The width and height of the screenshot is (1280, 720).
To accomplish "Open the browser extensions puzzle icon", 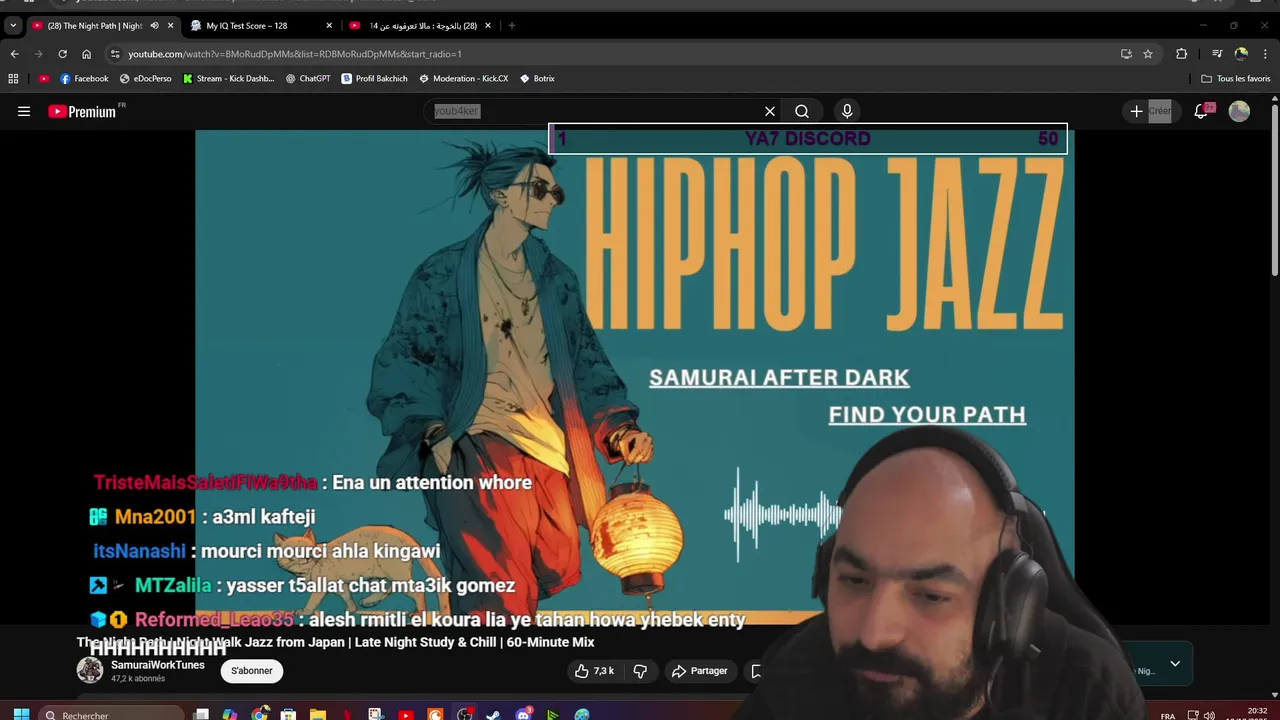I will tap(1181, 54).
